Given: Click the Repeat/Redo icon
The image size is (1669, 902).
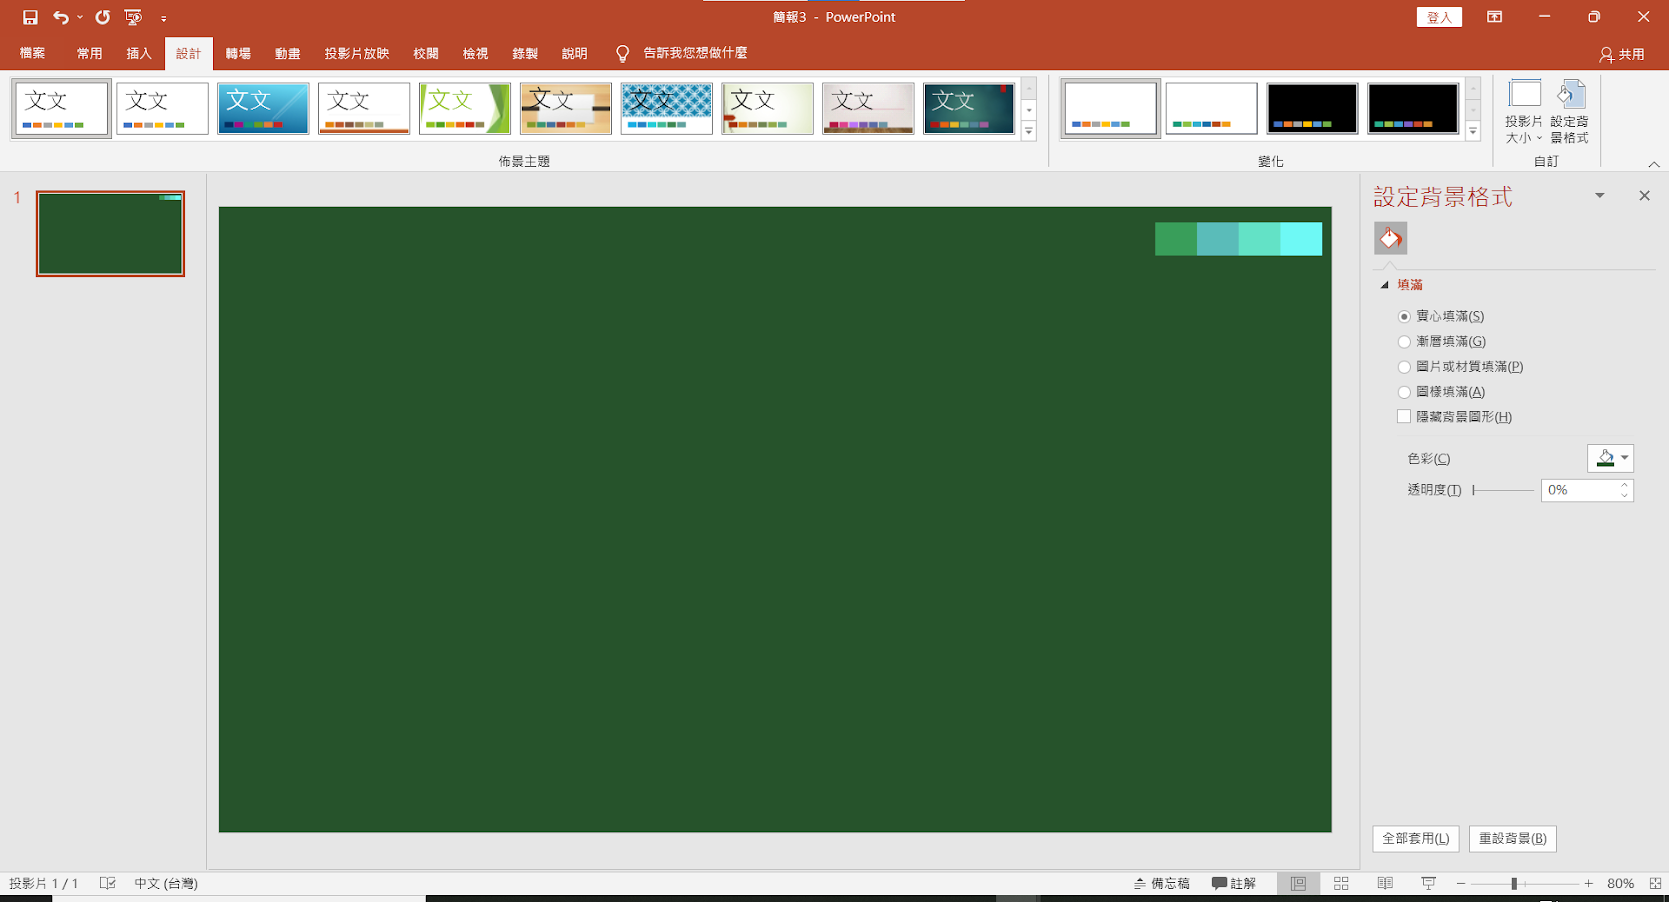Looking at the screenshot, I should coord(102,17).
